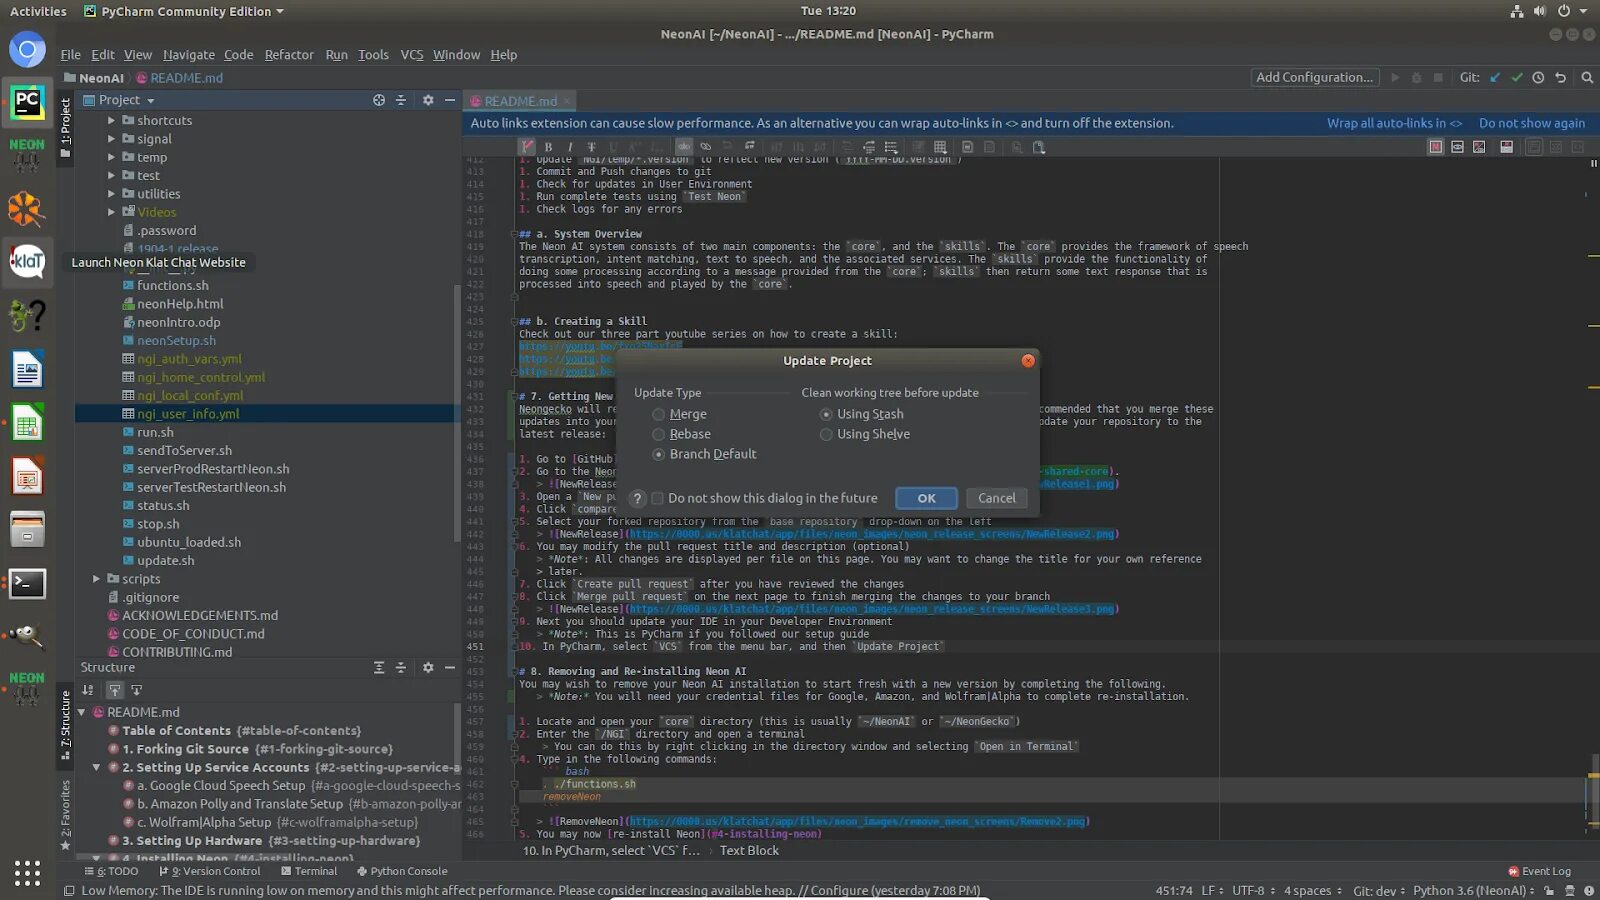Image resolution: width=1600 pixels, height=900 pixels.
Task: Open Search Everywhere magnifier icon
Action: (x=1587, y=77)
